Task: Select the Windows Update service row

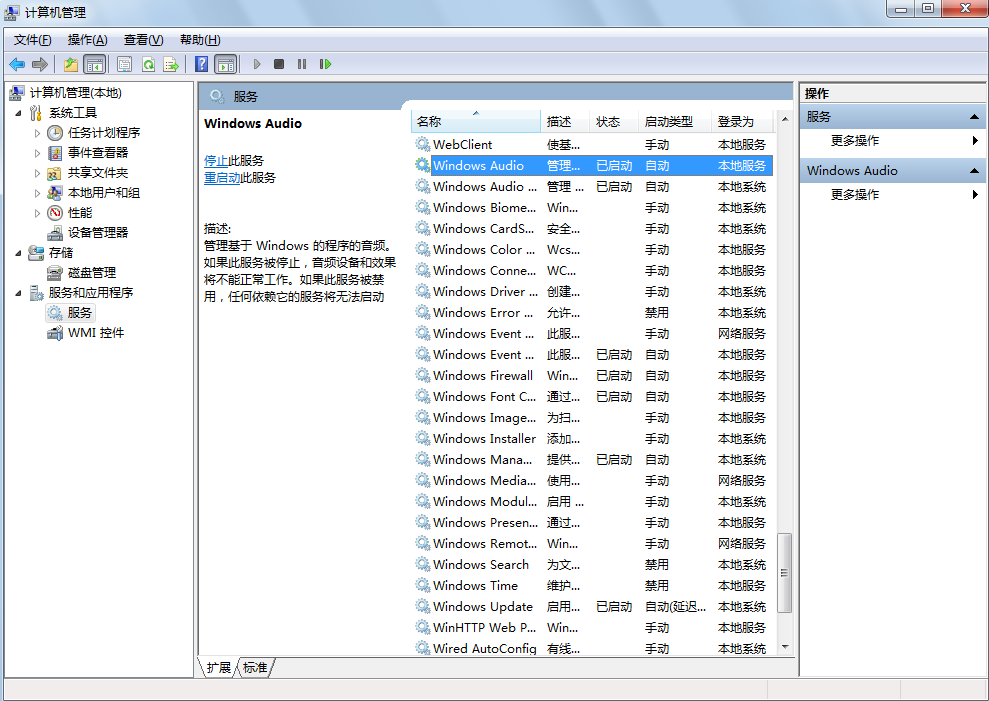Action: tap(483, 606)
